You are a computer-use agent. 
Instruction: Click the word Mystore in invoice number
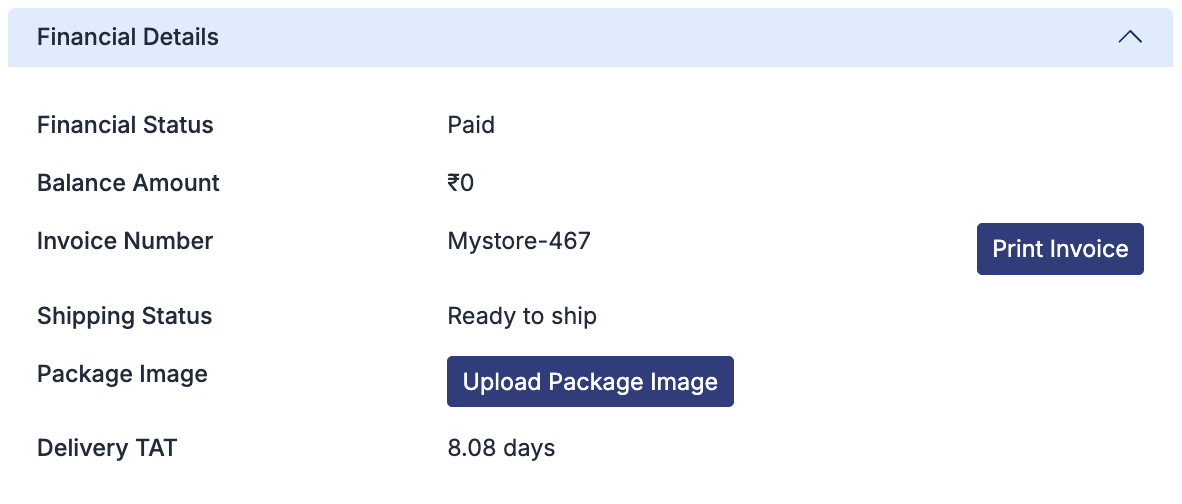489,241
